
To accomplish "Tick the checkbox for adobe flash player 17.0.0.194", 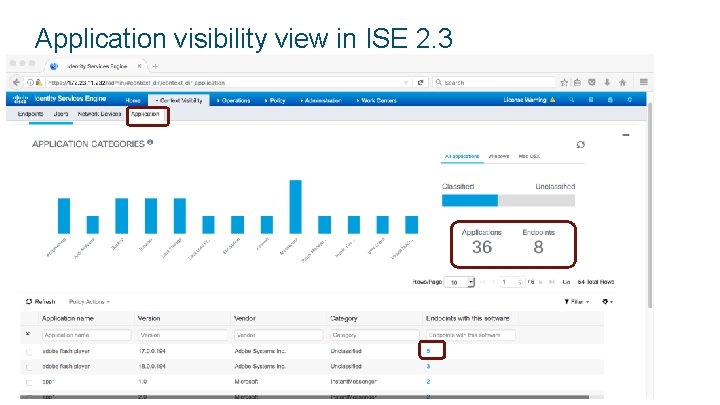I will click(29, 352).
